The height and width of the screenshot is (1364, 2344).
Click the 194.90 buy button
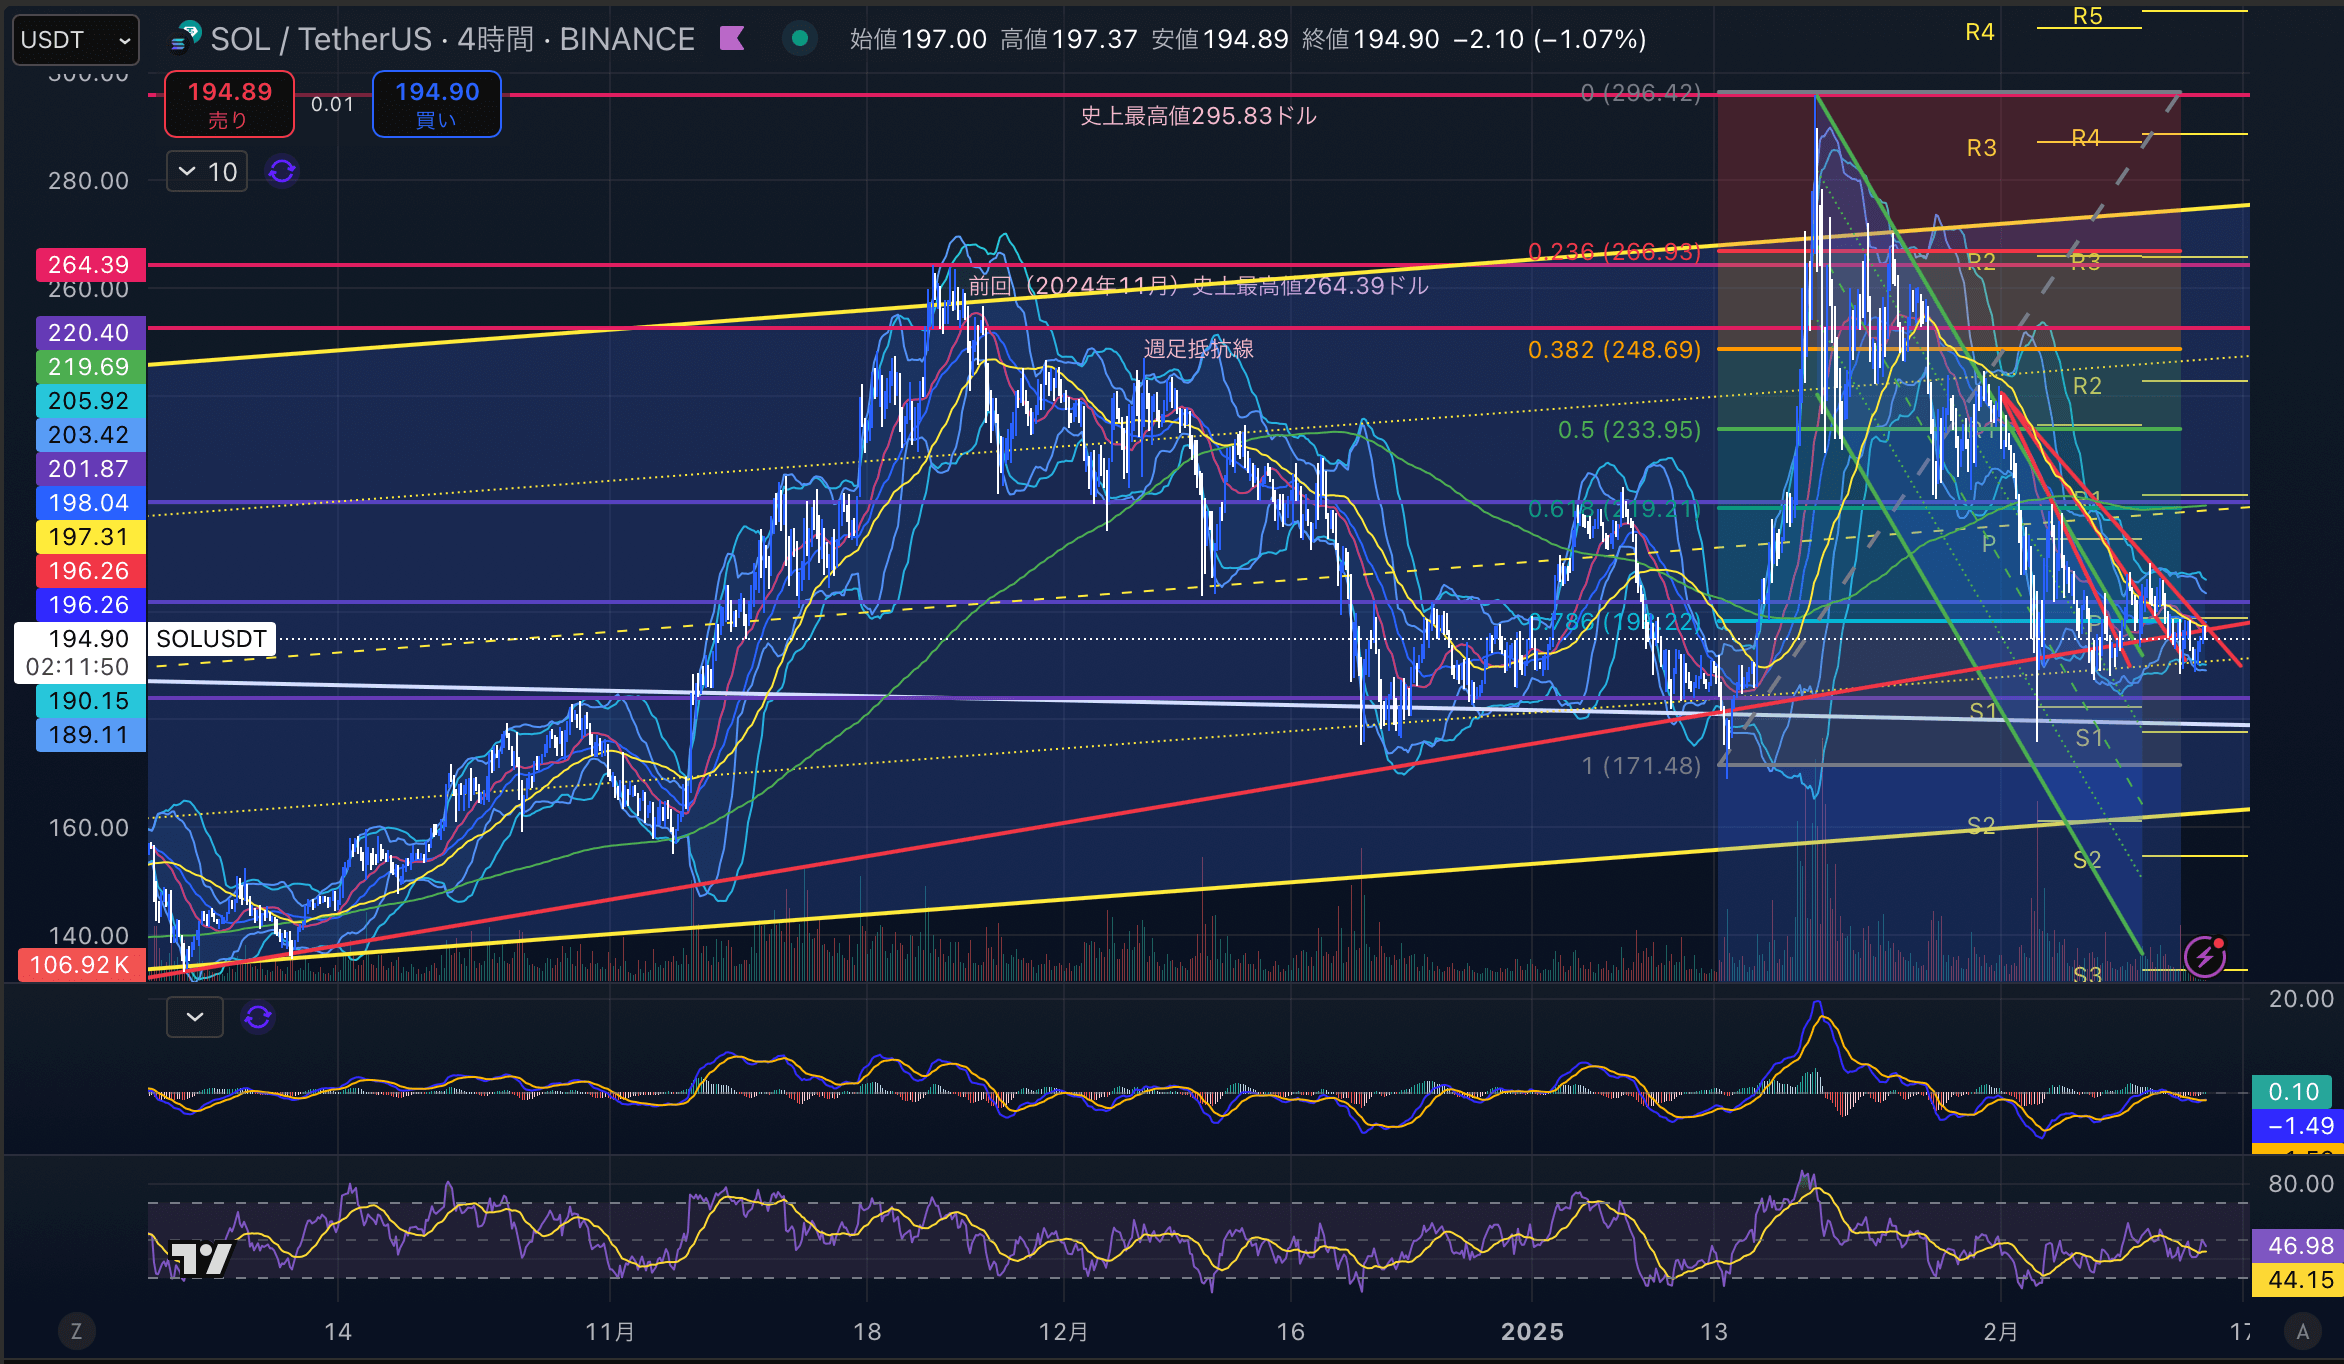click(x=437, y=104)
